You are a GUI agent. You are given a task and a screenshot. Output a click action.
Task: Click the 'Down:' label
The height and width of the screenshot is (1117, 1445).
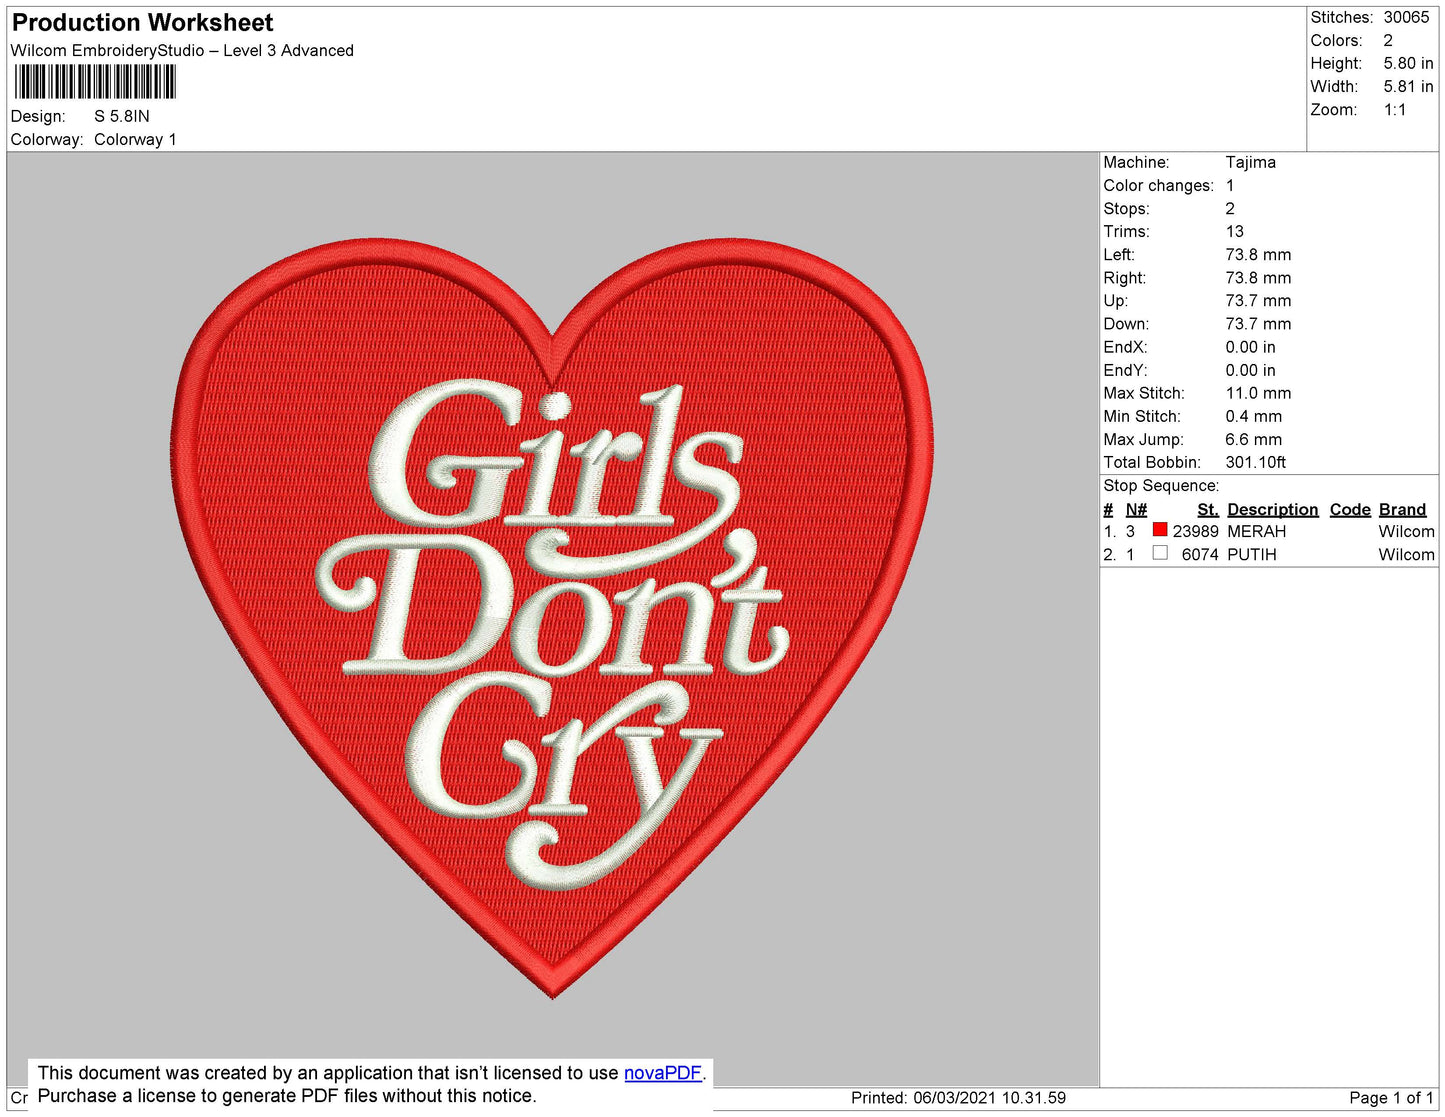pos(1126,324)
